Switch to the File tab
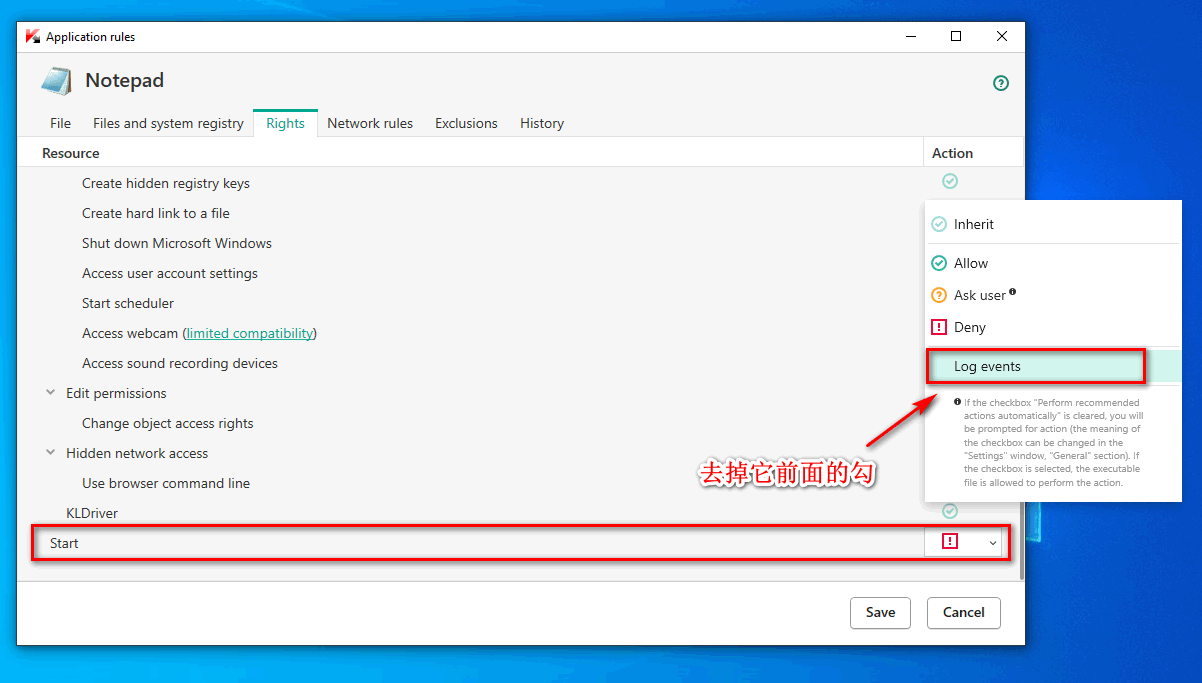1202x683 pixels. click(60, 123)
